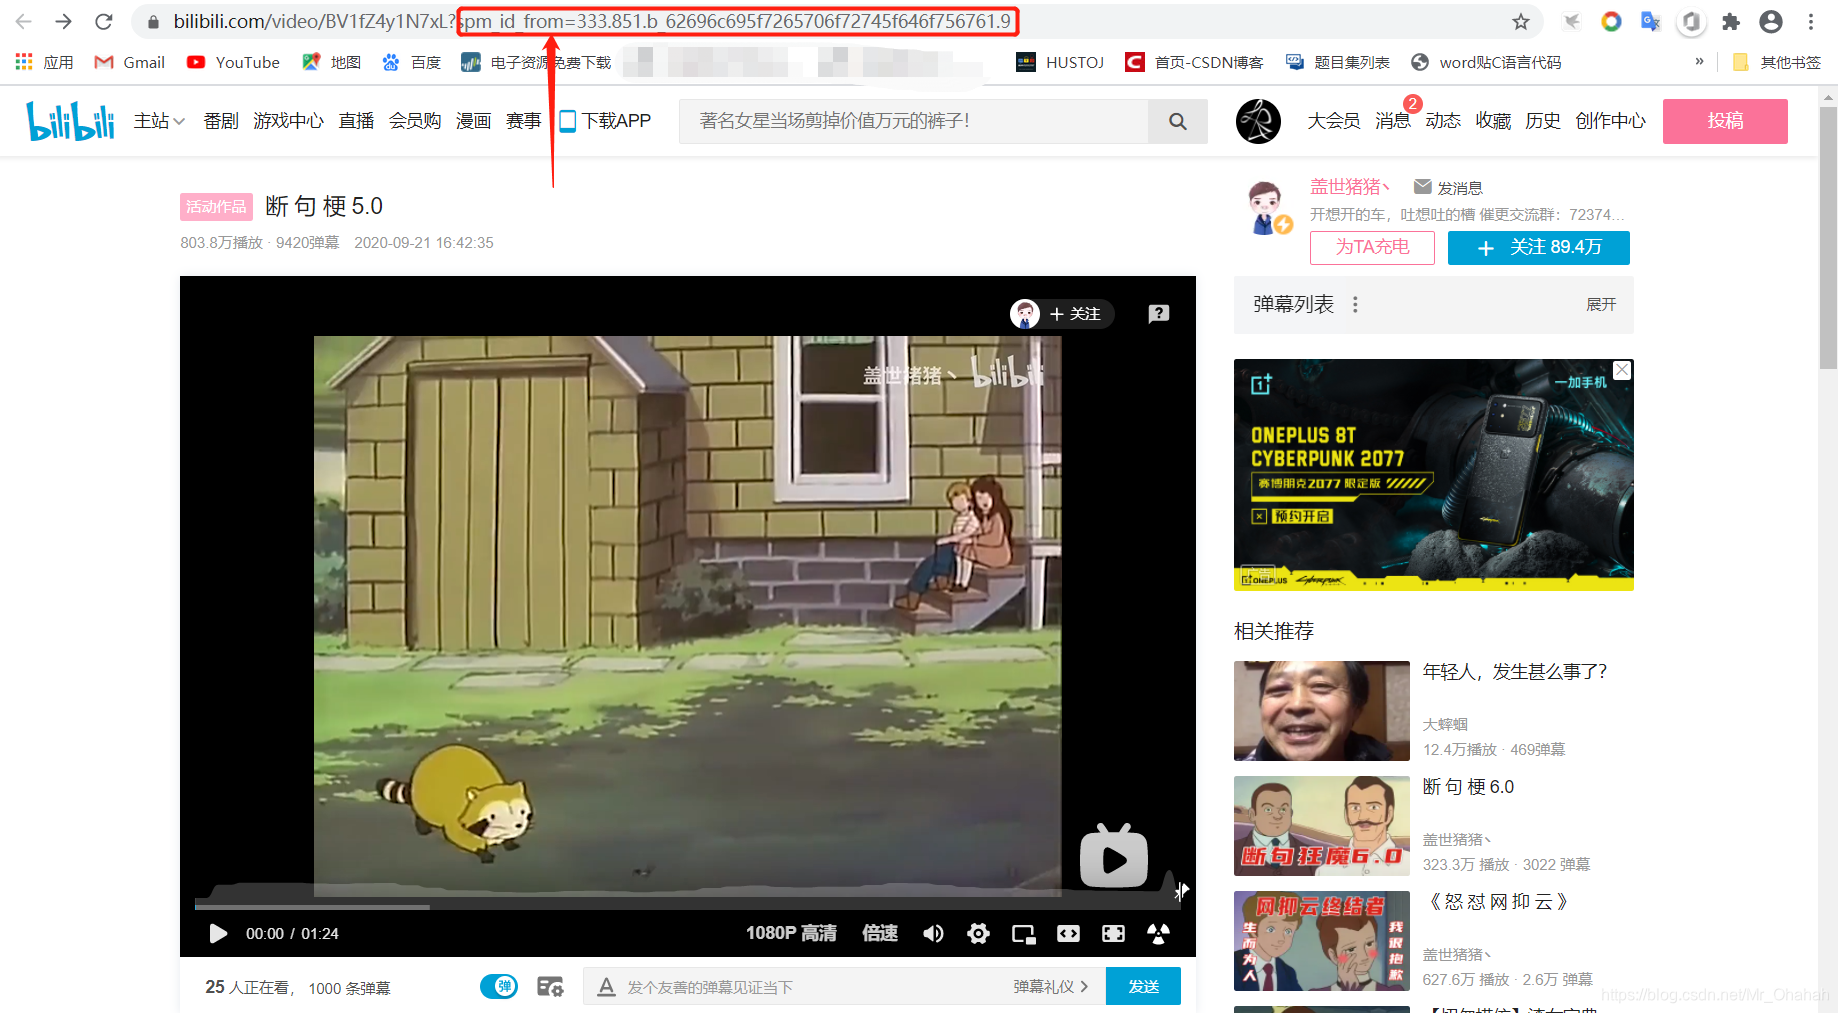1838x1013 pixels.
Task: Open Chrome three-dot menu
Action: tap(1811, 21)
